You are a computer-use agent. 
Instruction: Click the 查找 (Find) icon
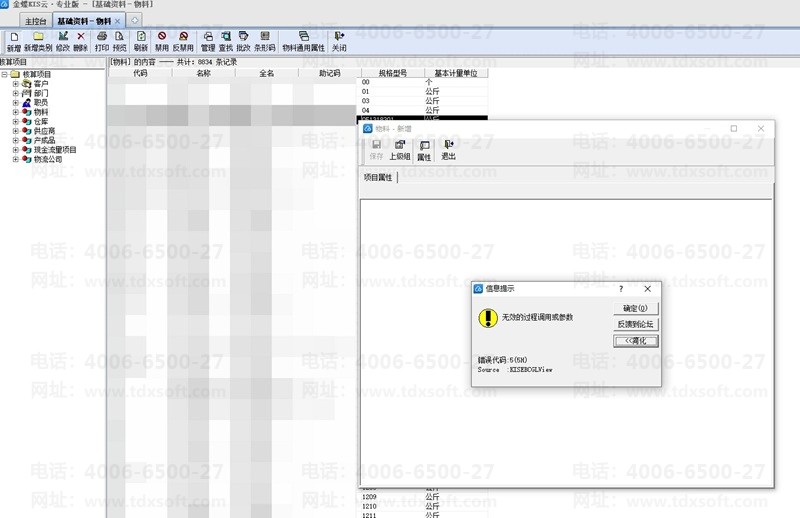pos(226,36)
